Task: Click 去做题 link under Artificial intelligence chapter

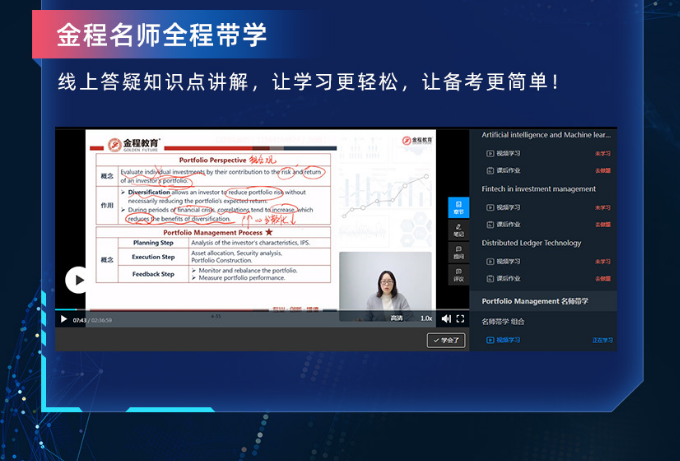Action: [603, 170]
